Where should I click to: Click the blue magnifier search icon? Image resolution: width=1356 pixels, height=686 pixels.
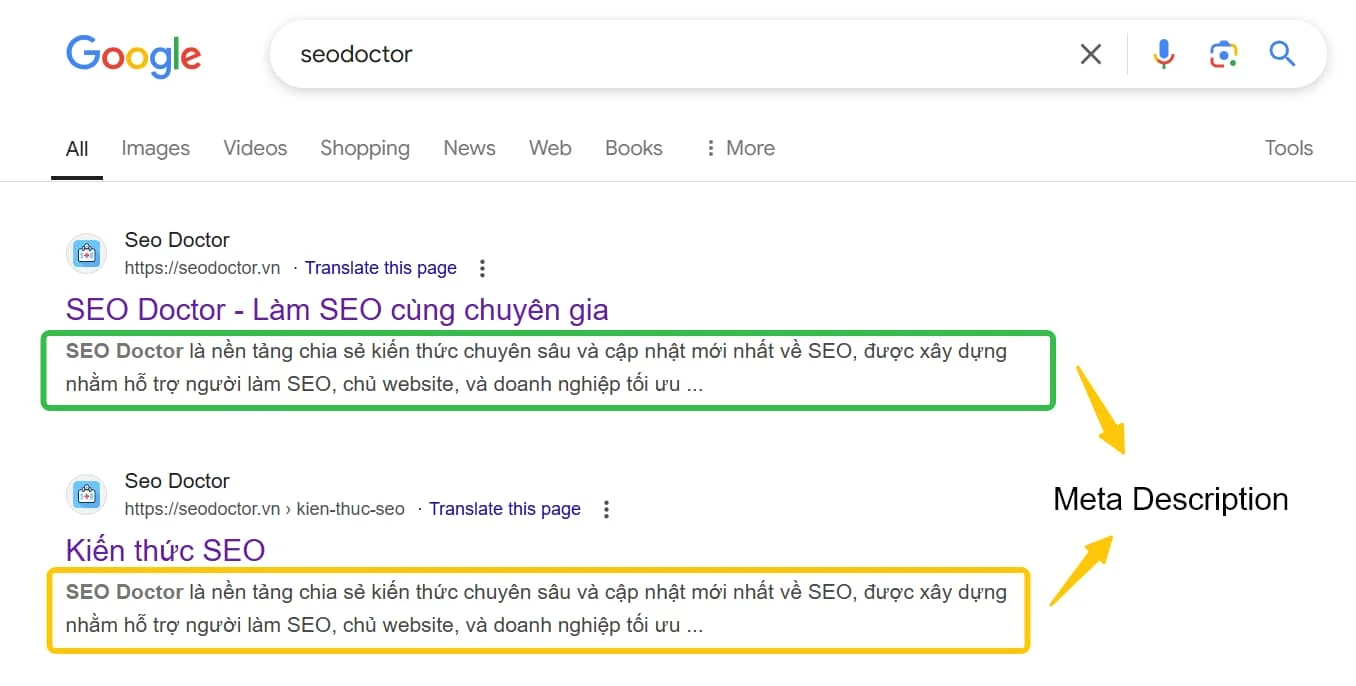(1282, 53)
